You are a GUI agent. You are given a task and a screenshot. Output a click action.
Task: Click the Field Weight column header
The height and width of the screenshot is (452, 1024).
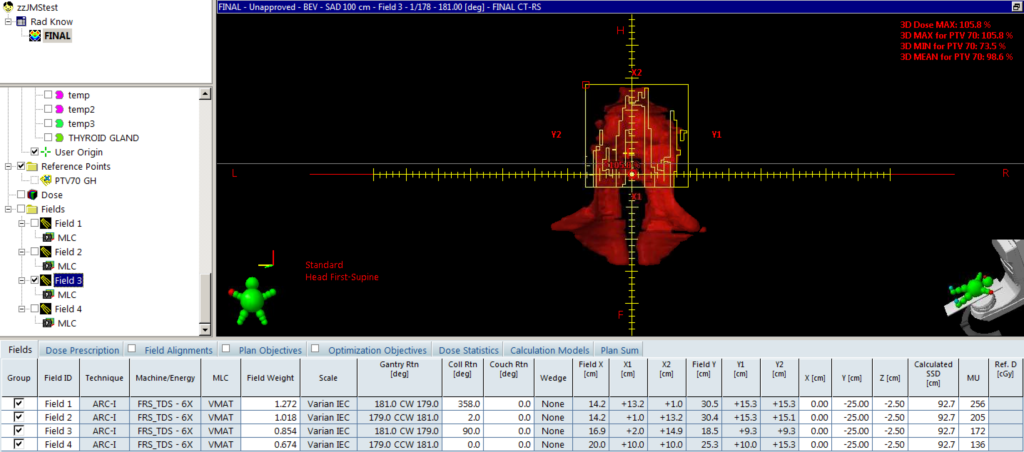(270, 379)
